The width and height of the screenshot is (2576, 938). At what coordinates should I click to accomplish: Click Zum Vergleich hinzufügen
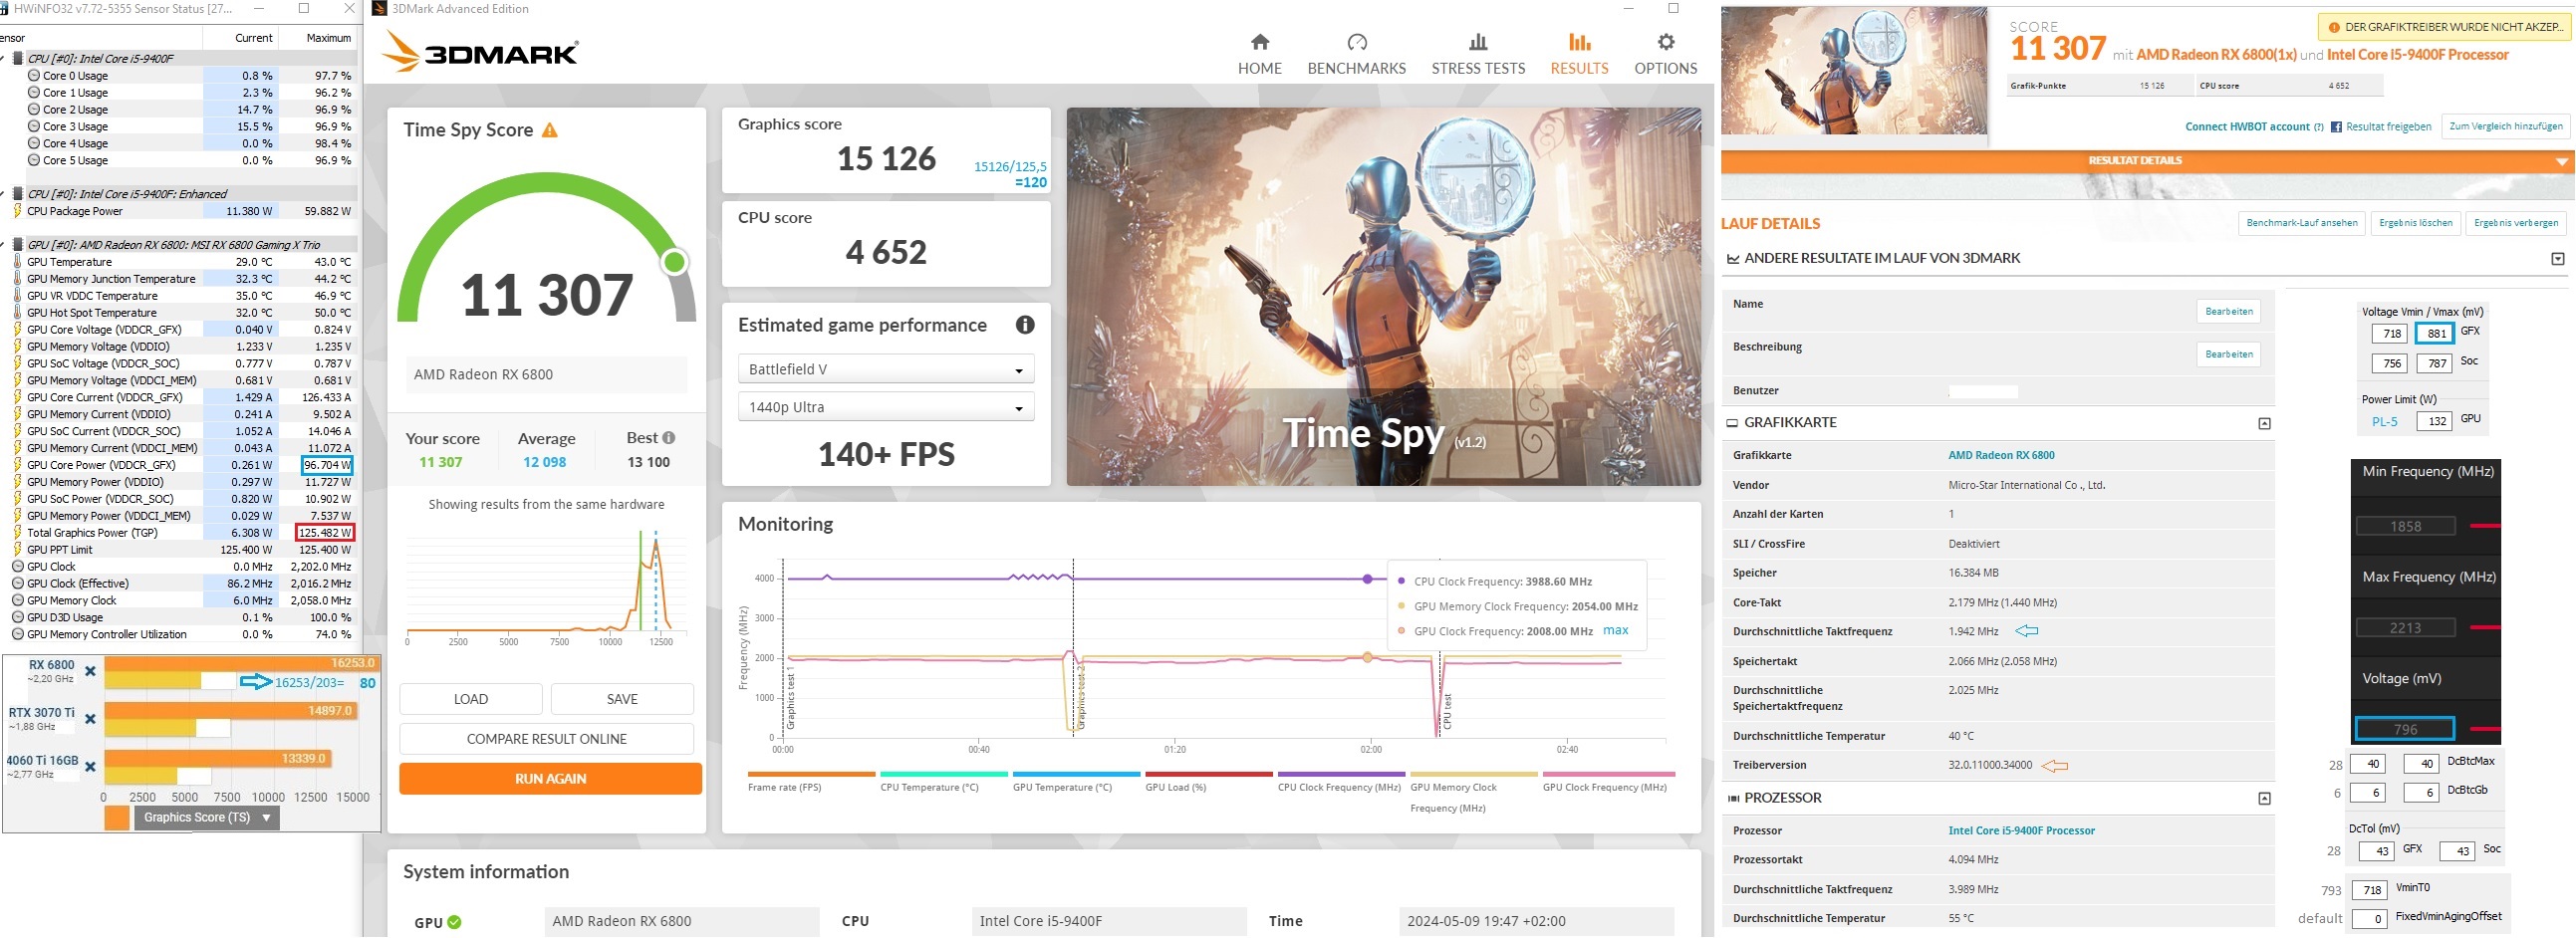tap(2506, 127)
